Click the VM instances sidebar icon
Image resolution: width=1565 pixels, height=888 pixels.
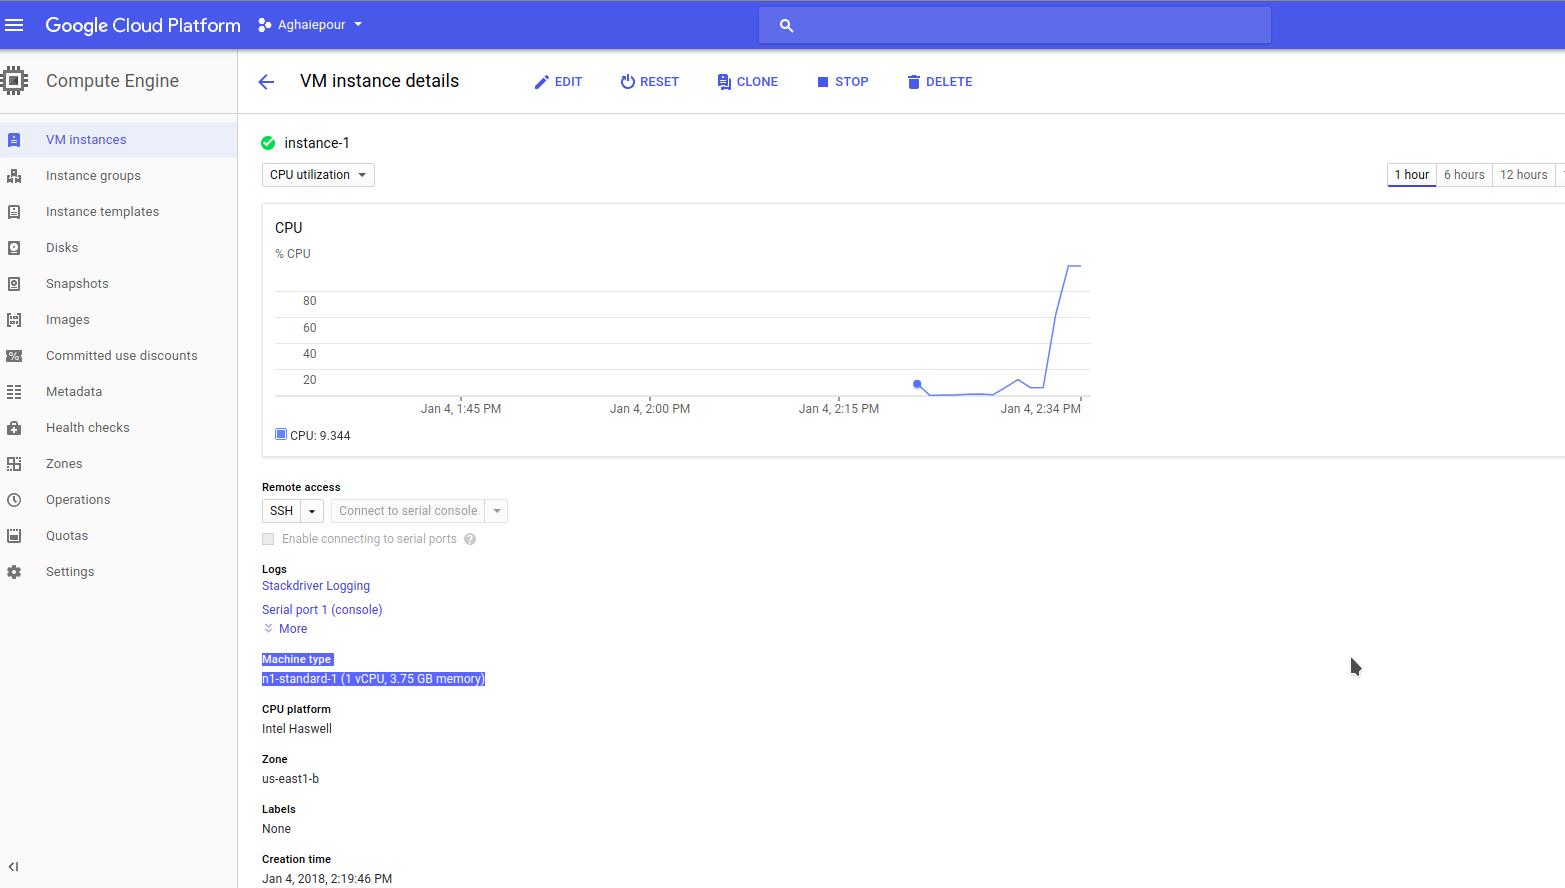[14, 140]
